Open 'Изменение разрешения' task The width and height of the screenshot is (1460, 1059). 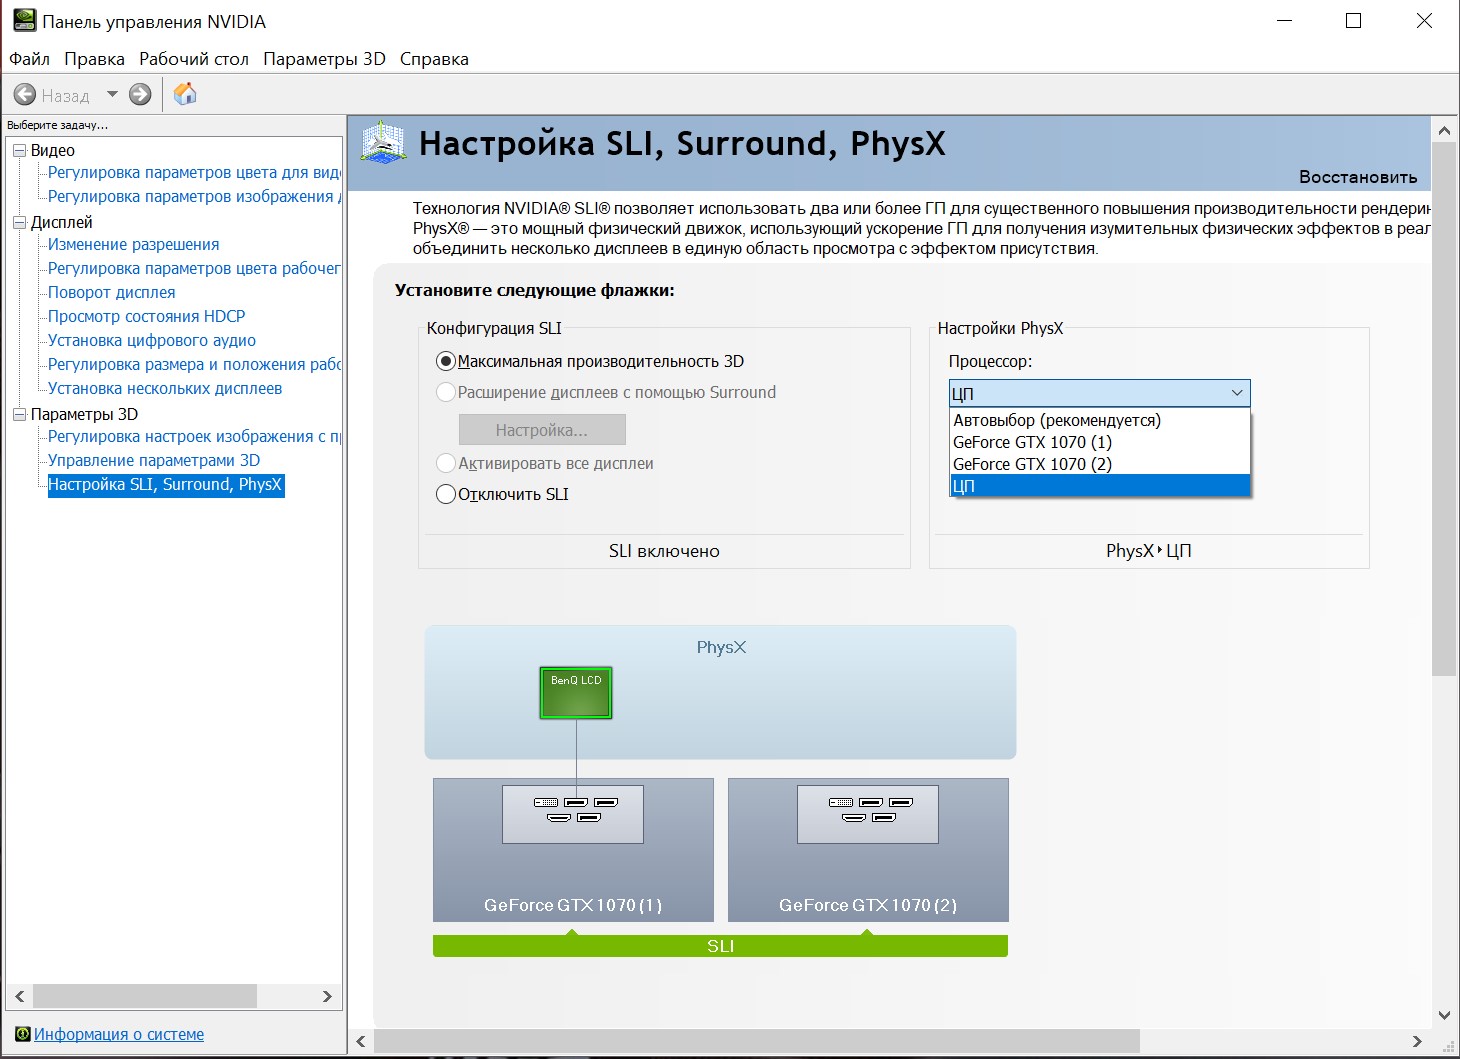click(133, 244)
